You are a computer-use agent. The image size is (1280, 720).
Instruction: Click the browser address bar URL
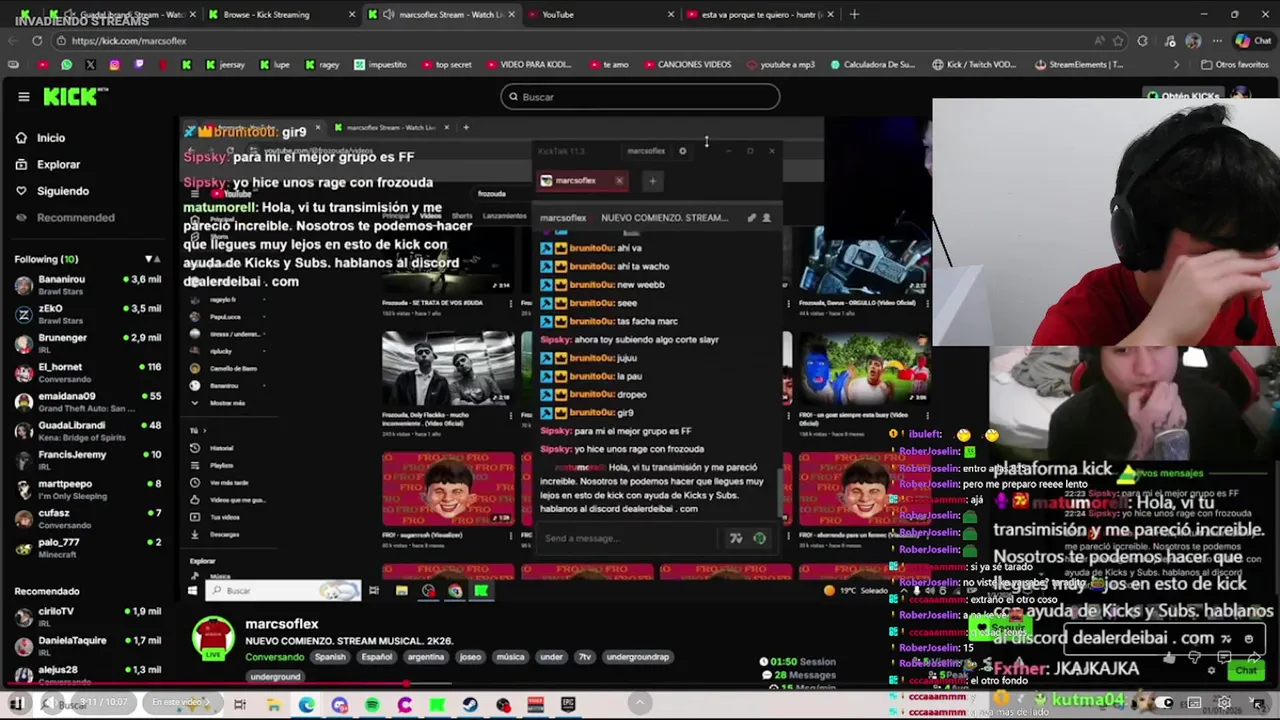pos(129,41)
